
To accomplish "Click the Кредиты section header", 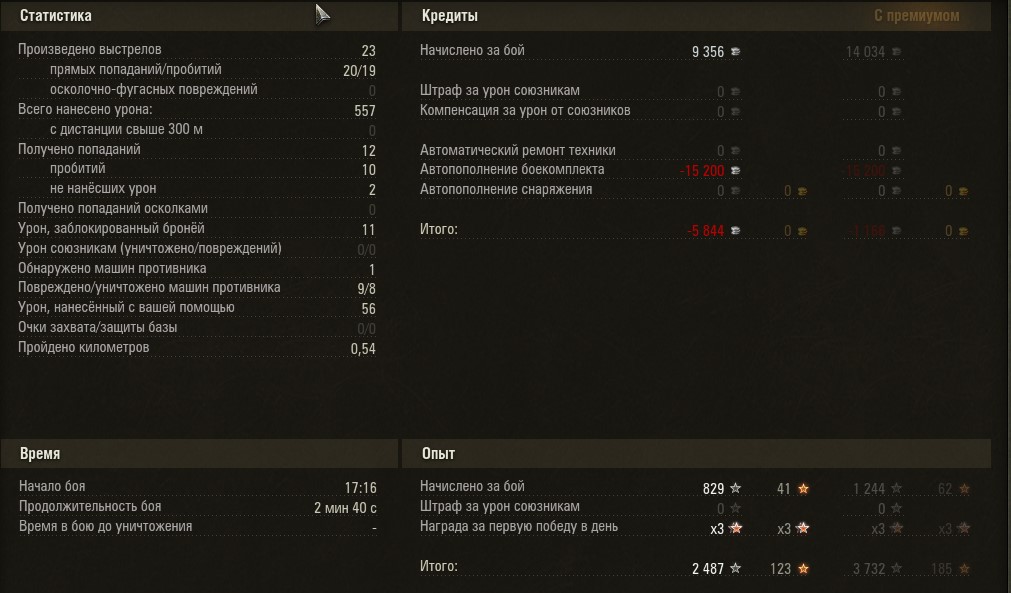I will pos(449,16).
